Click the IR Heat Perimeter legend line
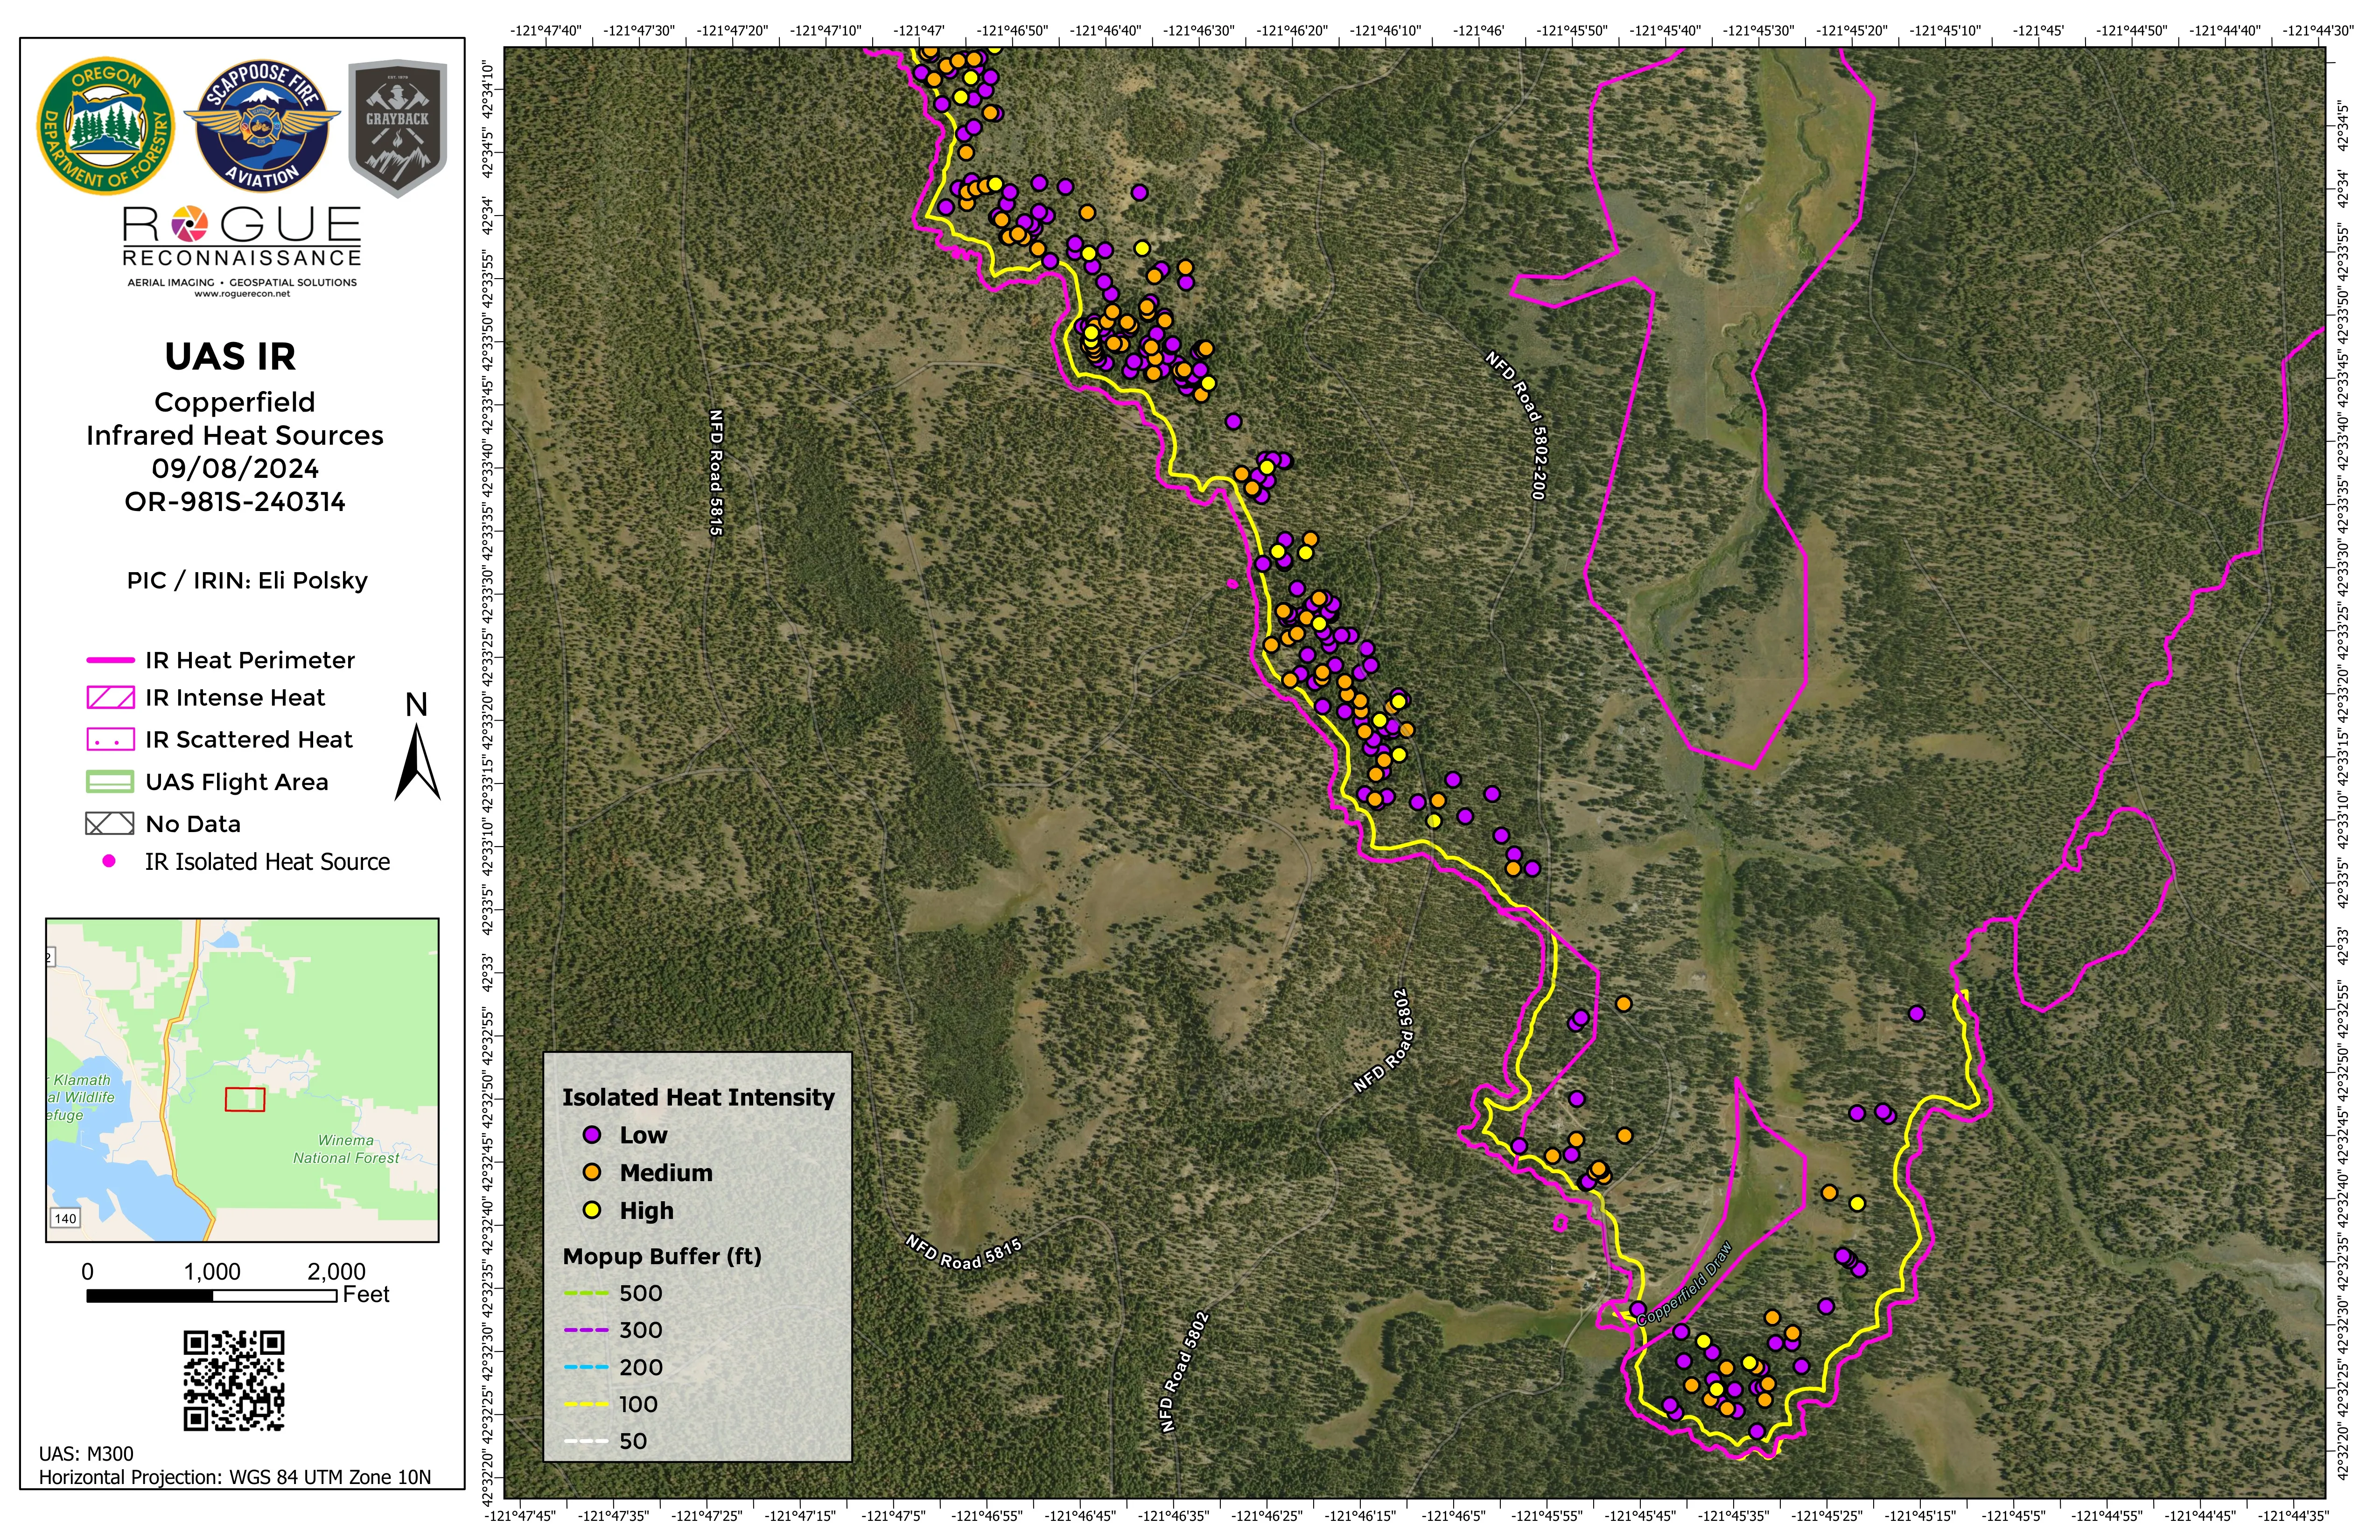 point(110,660)
